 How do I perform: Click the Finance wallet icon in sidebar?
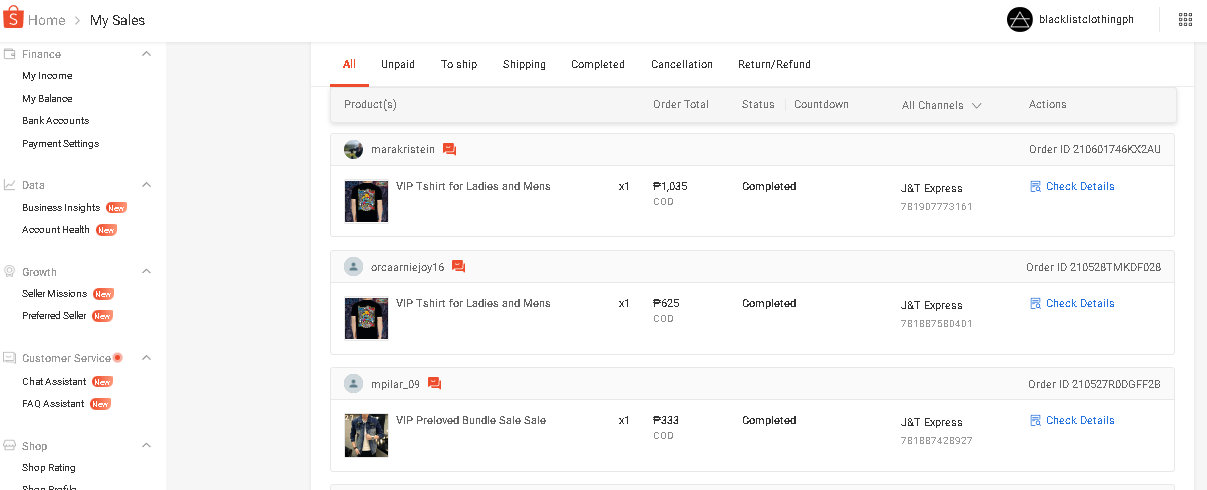point(9,54)
